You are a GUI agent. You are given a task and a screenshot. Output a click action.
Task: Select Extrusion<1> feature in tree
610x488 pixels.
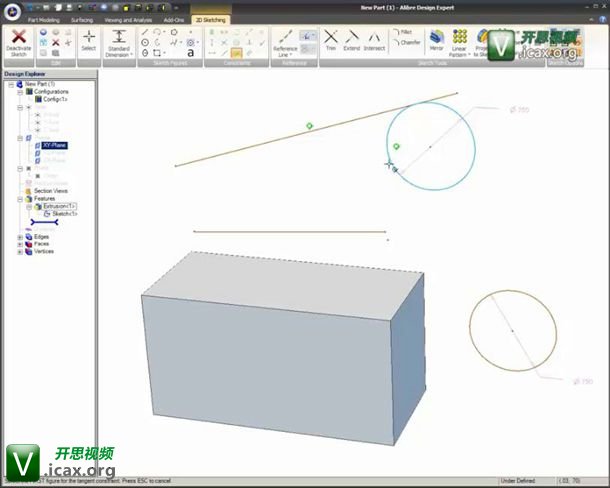[59, 206]
